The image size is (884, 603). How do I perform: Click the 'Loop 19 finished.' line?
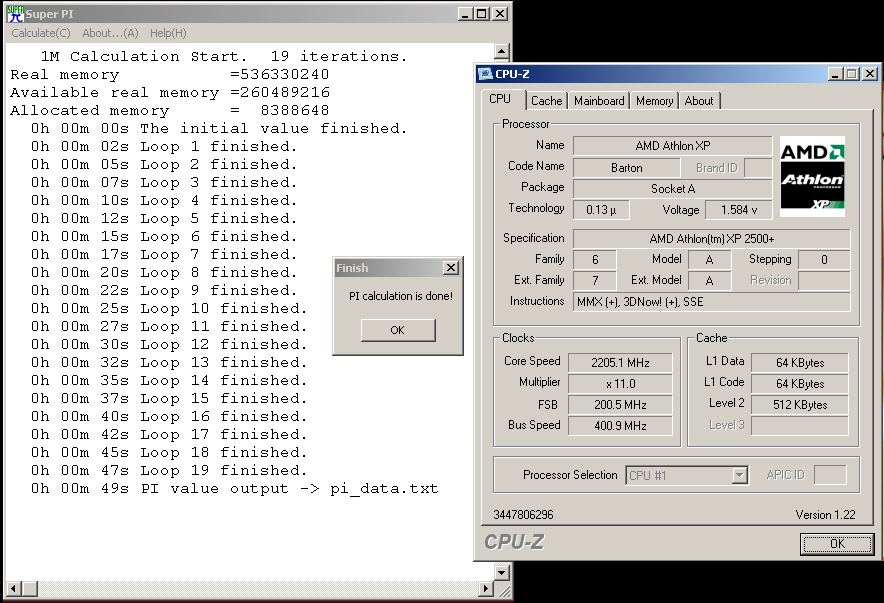(x=169, y=471)
